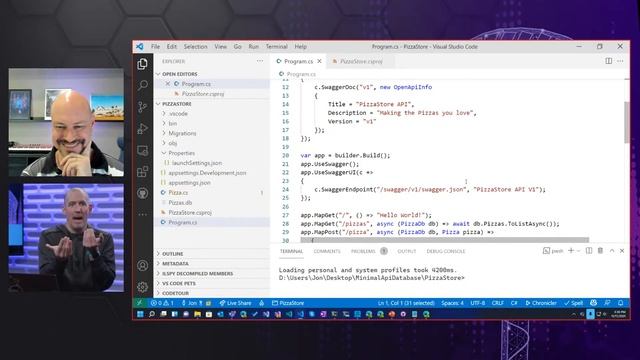This screenshot has width=640, height=360.
Task: Open the Run and Debug view
Action: (142, 129)
